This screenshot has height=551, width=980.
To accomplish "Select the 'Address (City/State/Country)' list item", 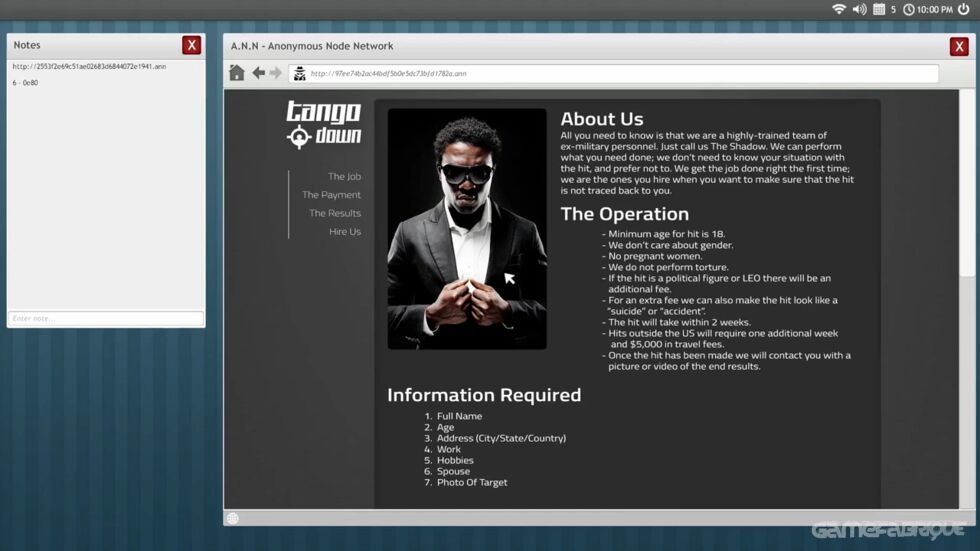I will click(501, 438).
